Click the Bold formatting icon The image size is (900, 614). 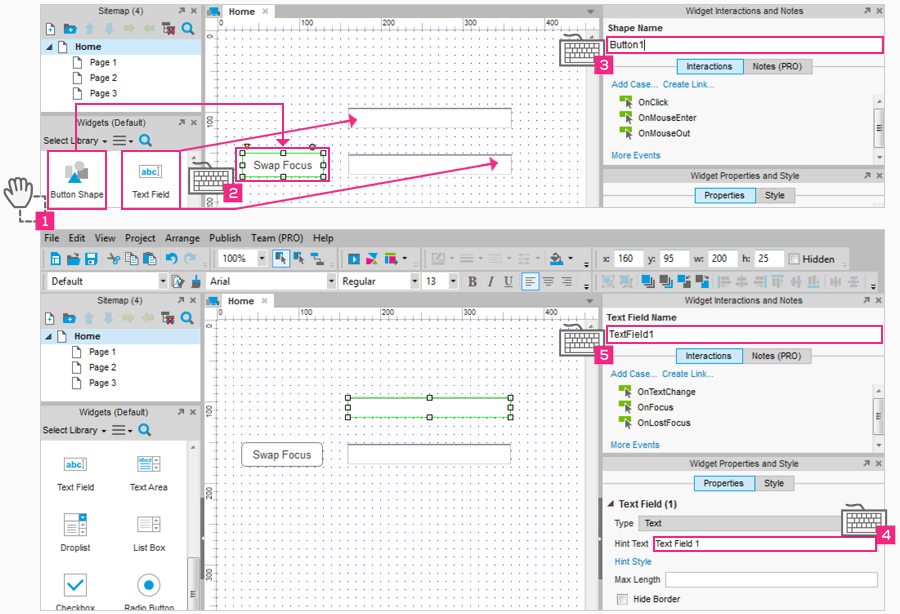pyautogui.click(x=473, y=282)
